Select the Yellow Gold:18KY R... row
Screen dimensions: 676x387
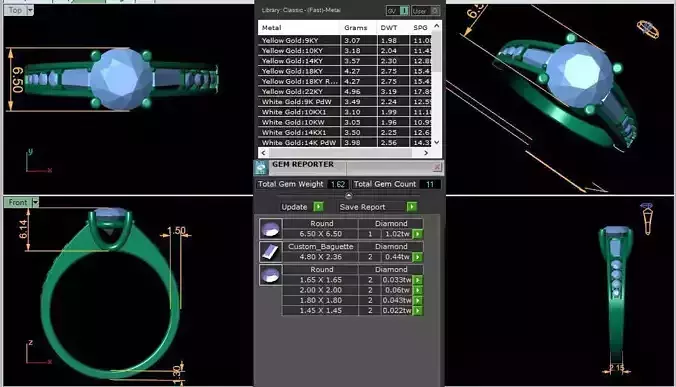click(345, 81)
